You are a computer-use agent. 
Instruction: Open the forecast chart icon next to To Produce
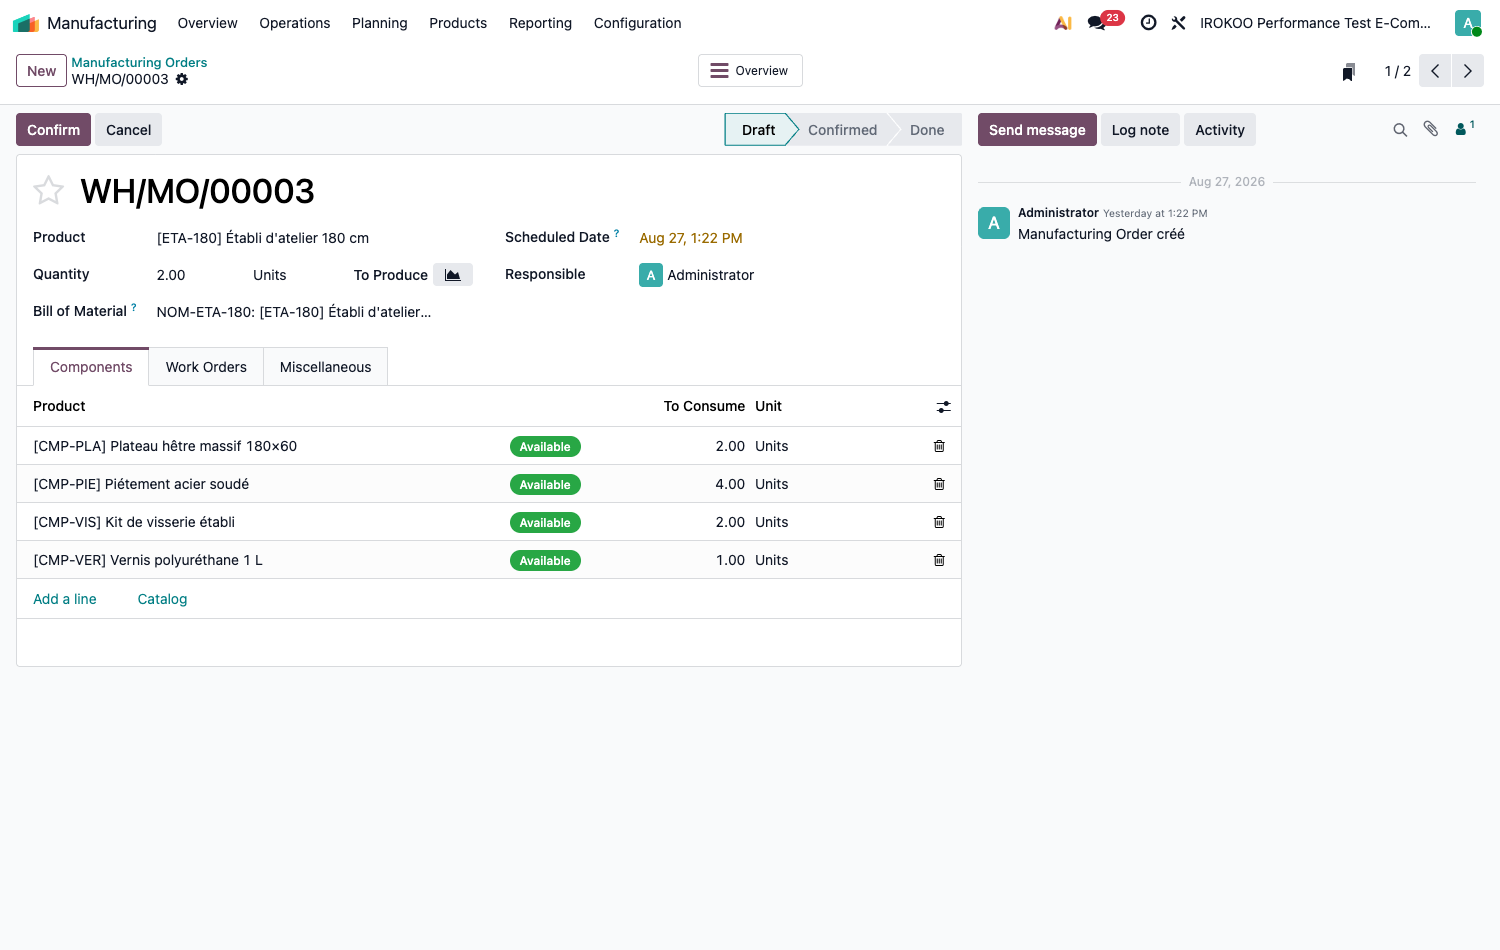point(453,275)
